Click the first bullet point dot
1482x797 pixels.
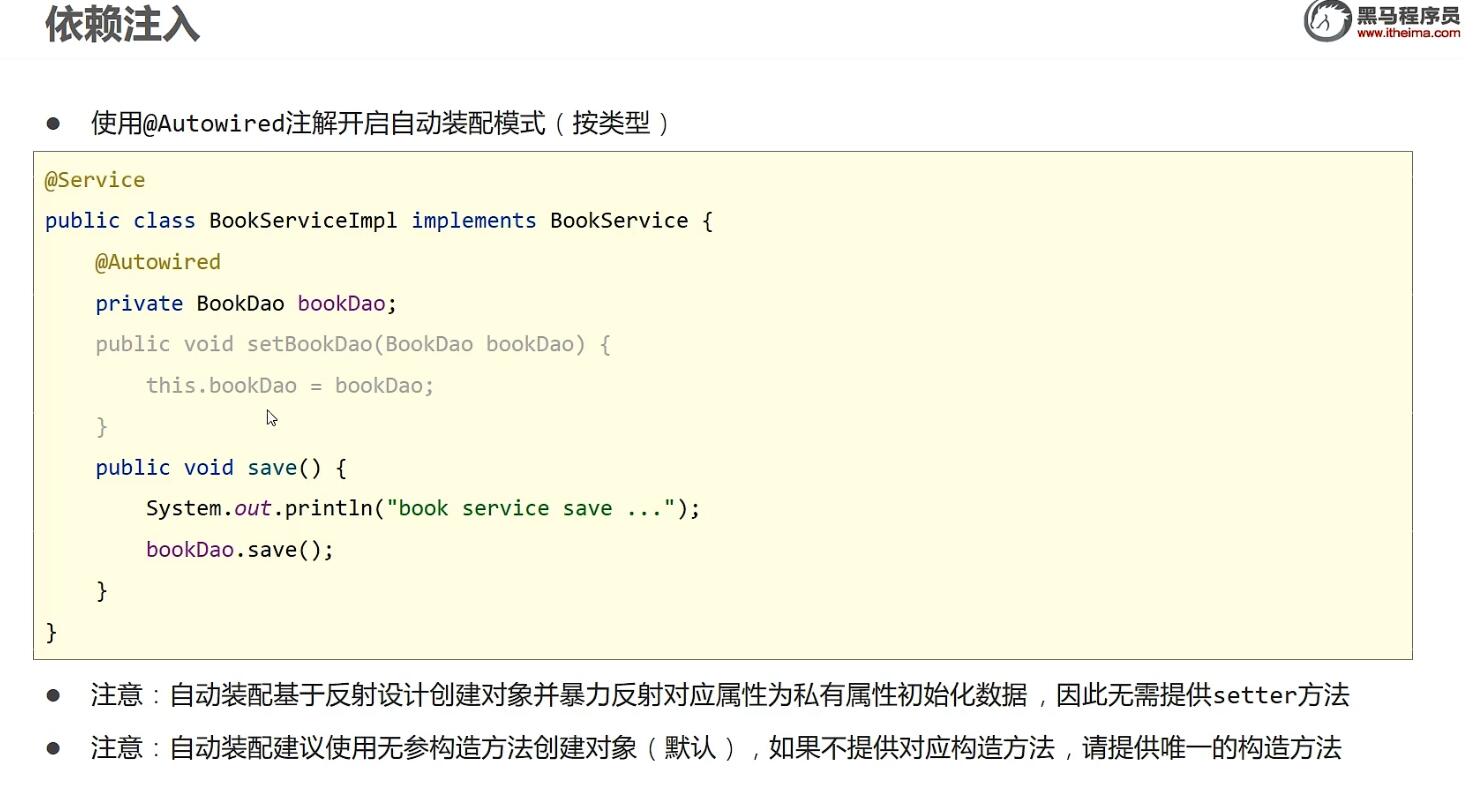point(53,124)
